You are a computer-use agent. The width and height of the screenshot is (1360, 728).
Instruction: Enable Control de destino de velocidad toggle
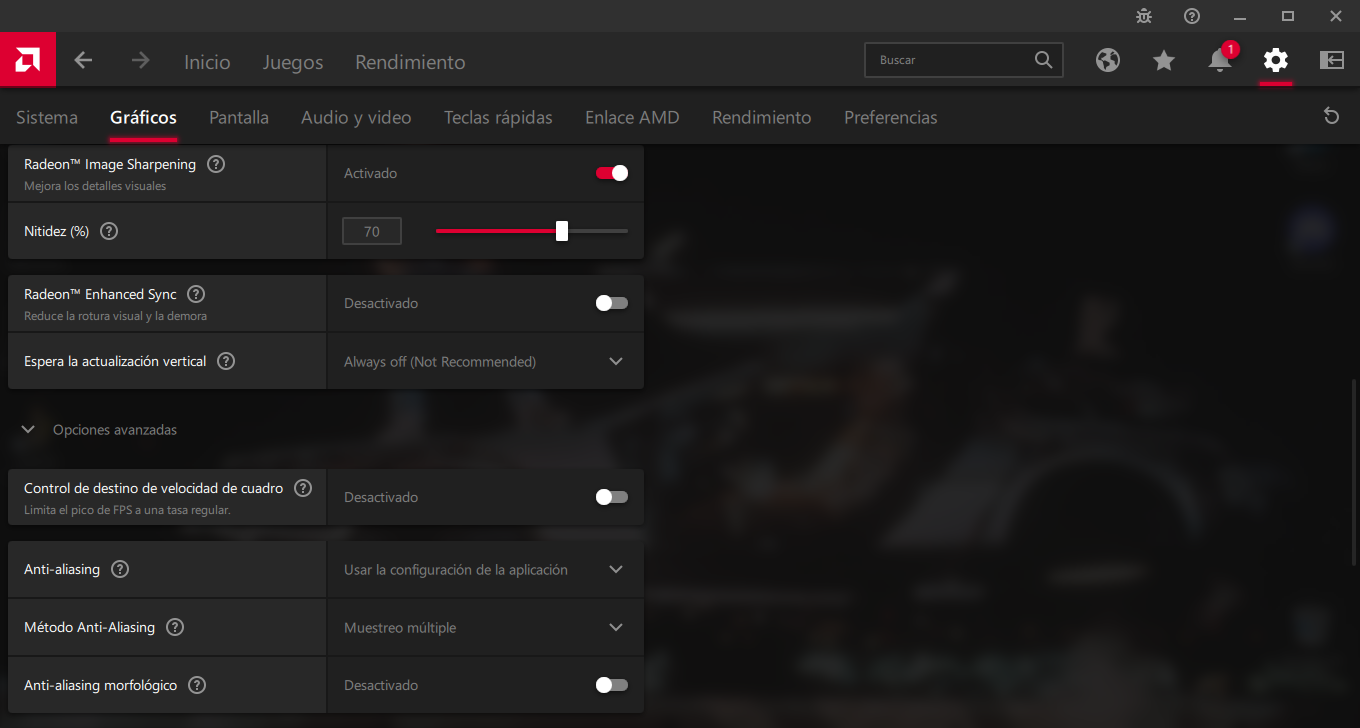pyautogui.click(x=612, y=497)
